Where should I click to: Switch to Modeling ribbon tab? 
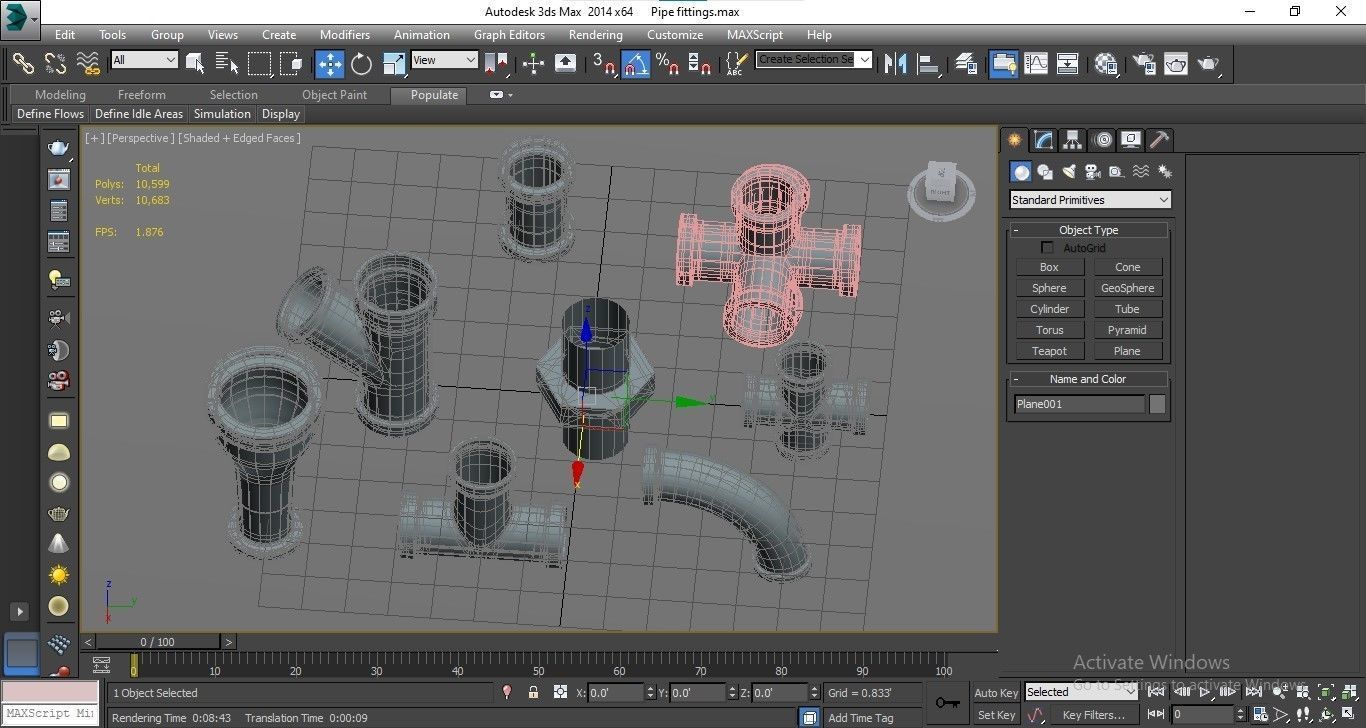point(60,95)
